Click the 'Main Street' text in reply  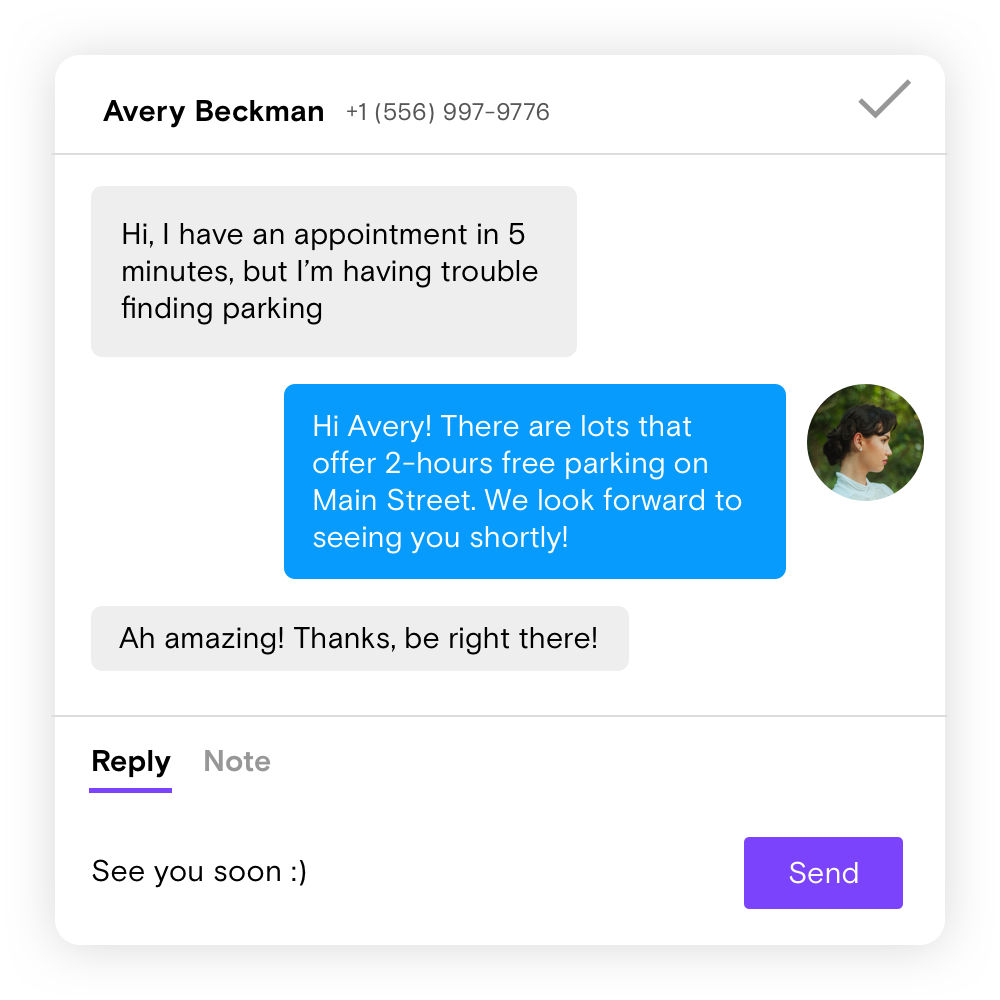pos(393,501)
